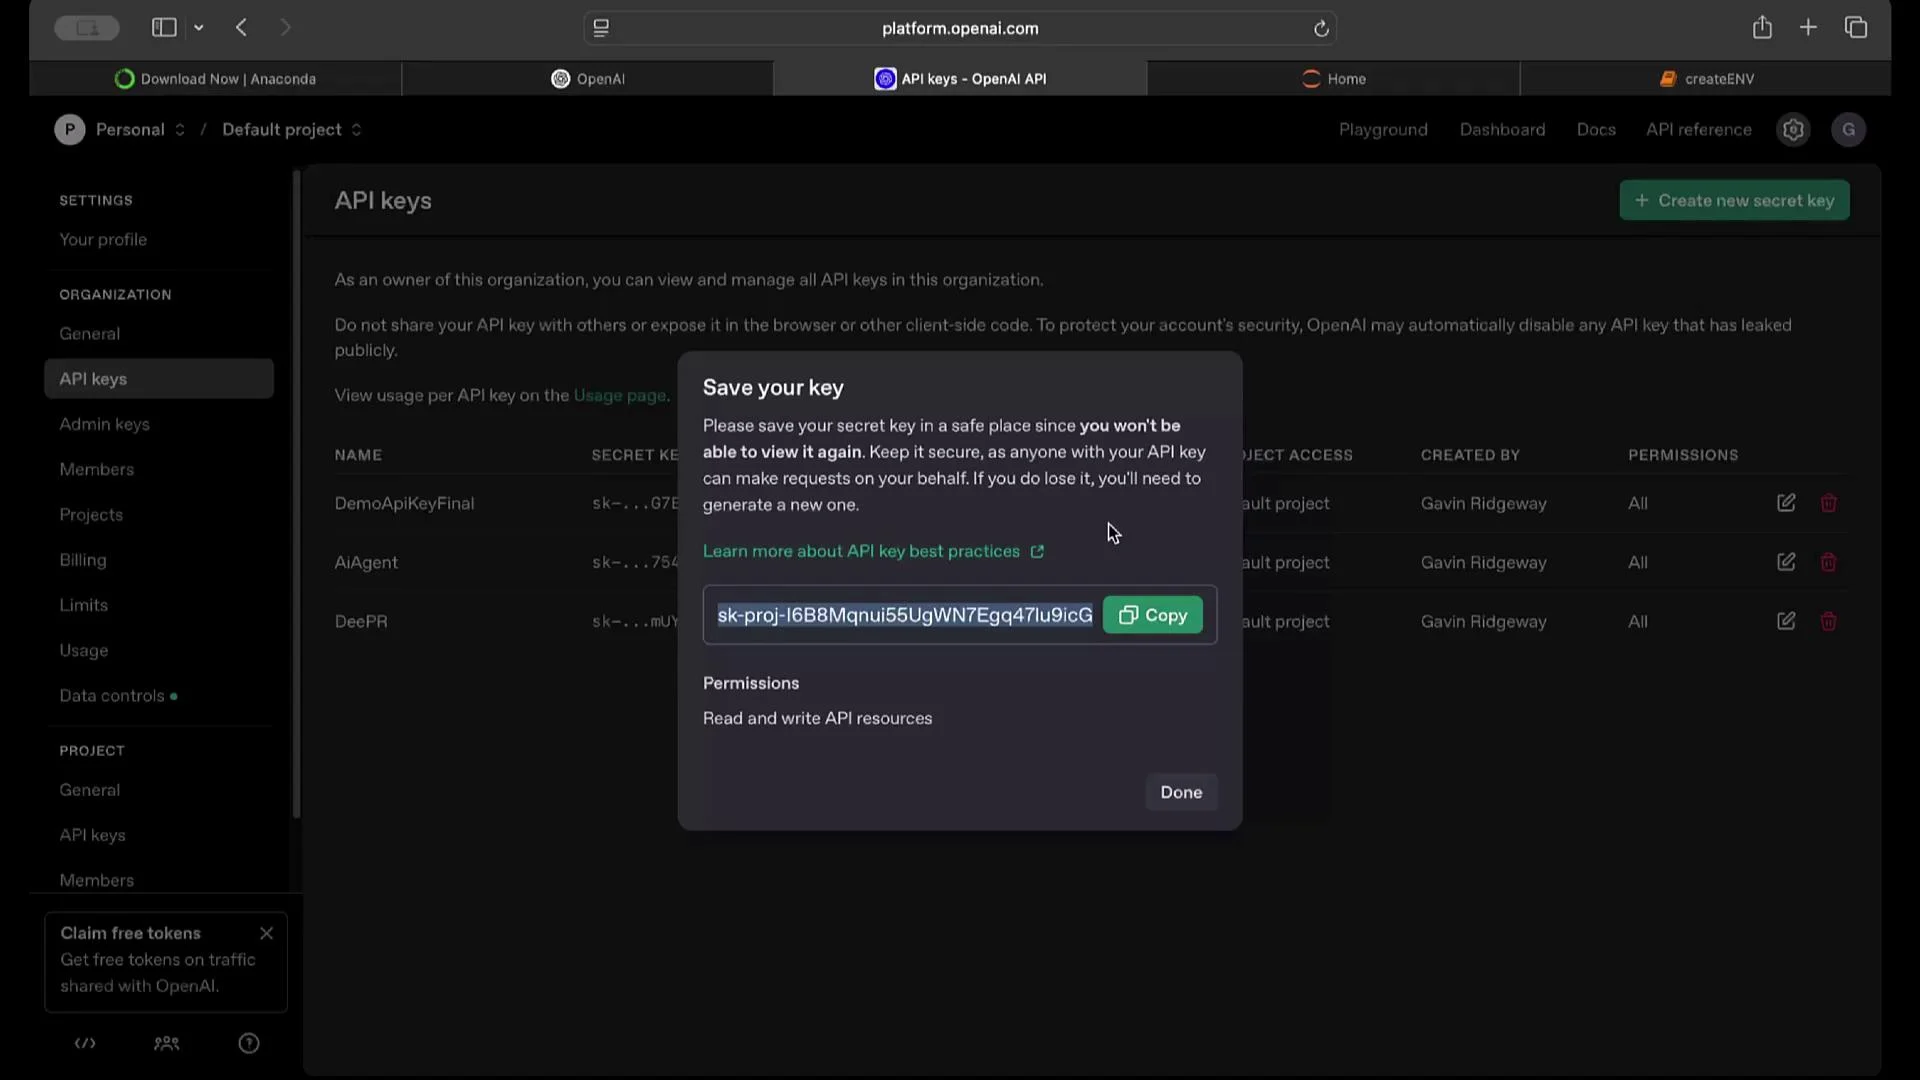Go back in browser
The width and height of the screenshot is (1920, 1080).
241,28
